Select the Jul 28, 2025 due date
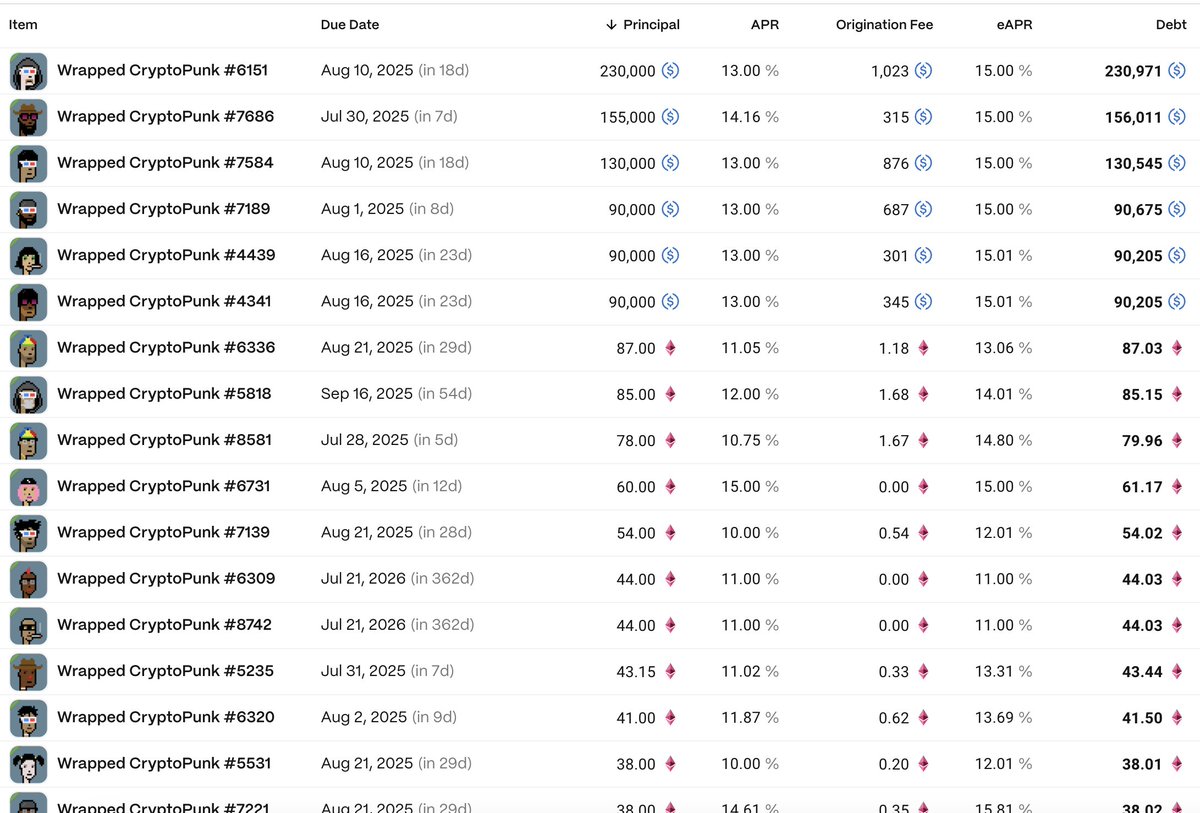 coord(365,440)
